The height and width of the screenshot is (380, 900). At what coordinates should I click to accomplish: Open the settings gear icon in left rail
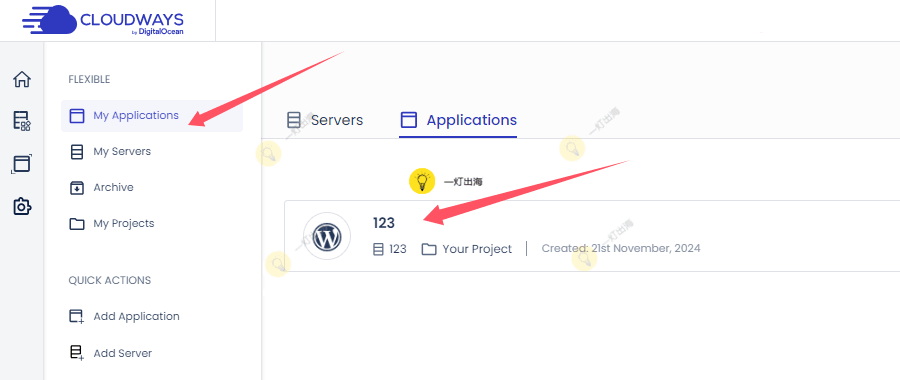click(22, 205)
